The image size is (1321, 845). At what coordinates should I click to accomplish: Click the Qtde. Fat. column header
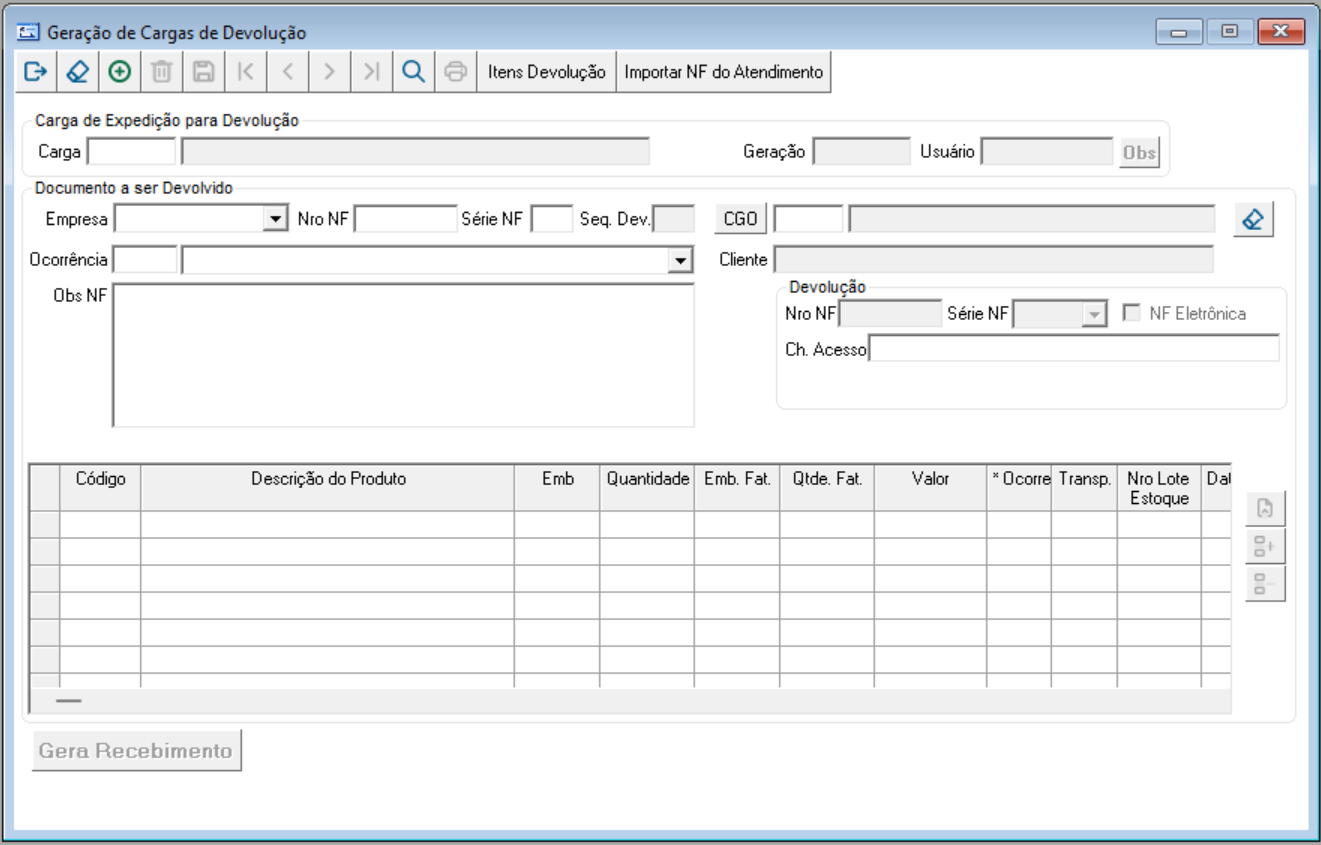tap(827, 487)
